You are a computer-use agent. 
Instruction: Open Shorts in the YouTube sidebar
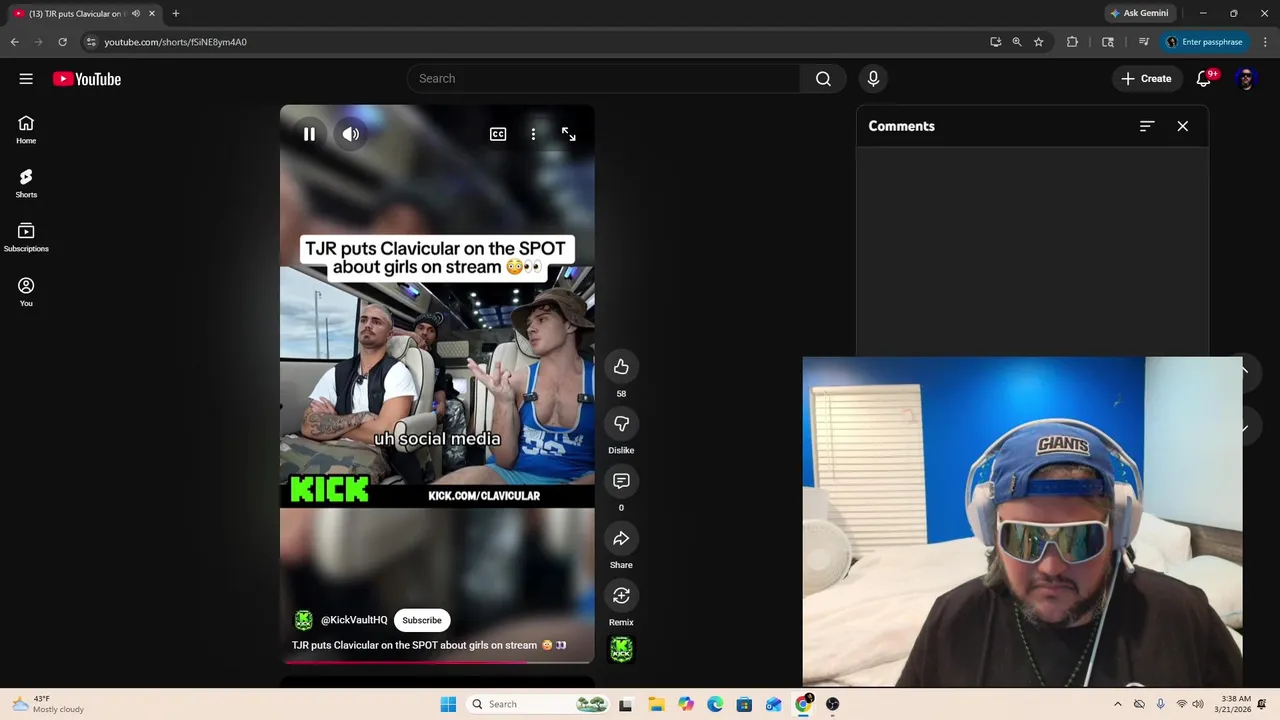(x=26, y=183)
